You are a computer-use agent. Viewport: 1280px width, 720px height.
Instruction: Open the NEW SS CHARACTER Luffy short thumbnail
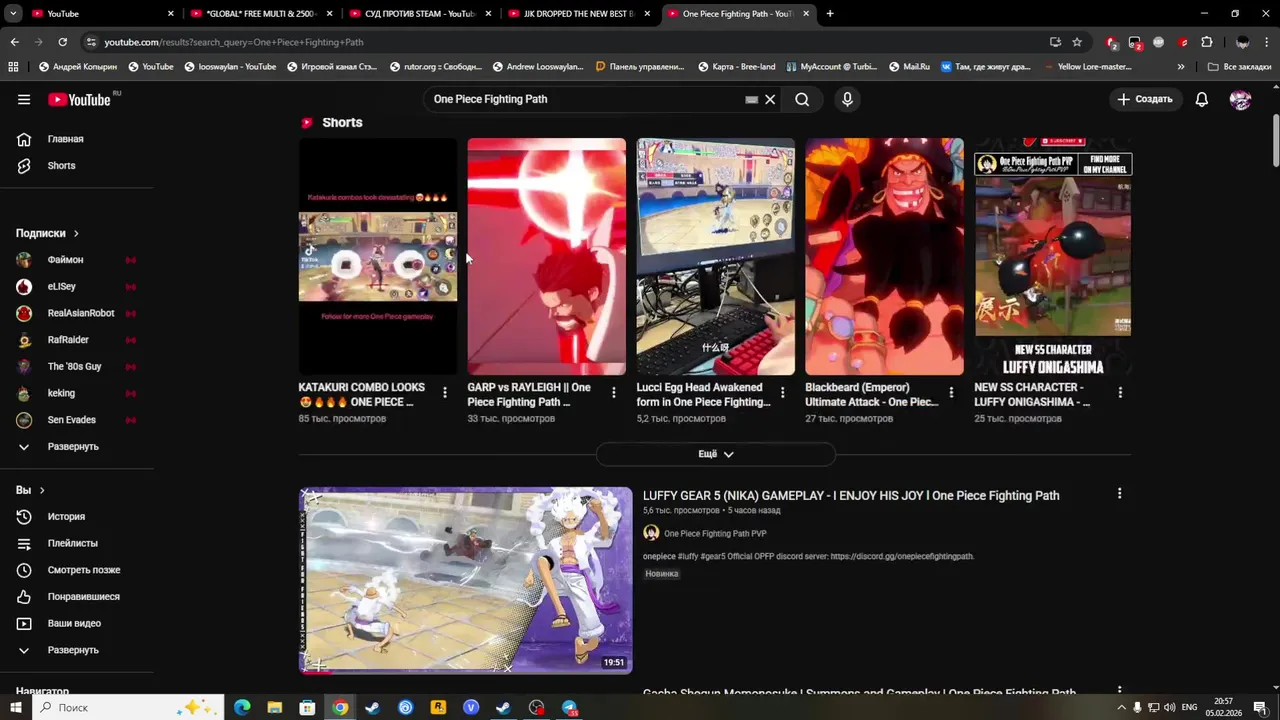[1053, 257]
